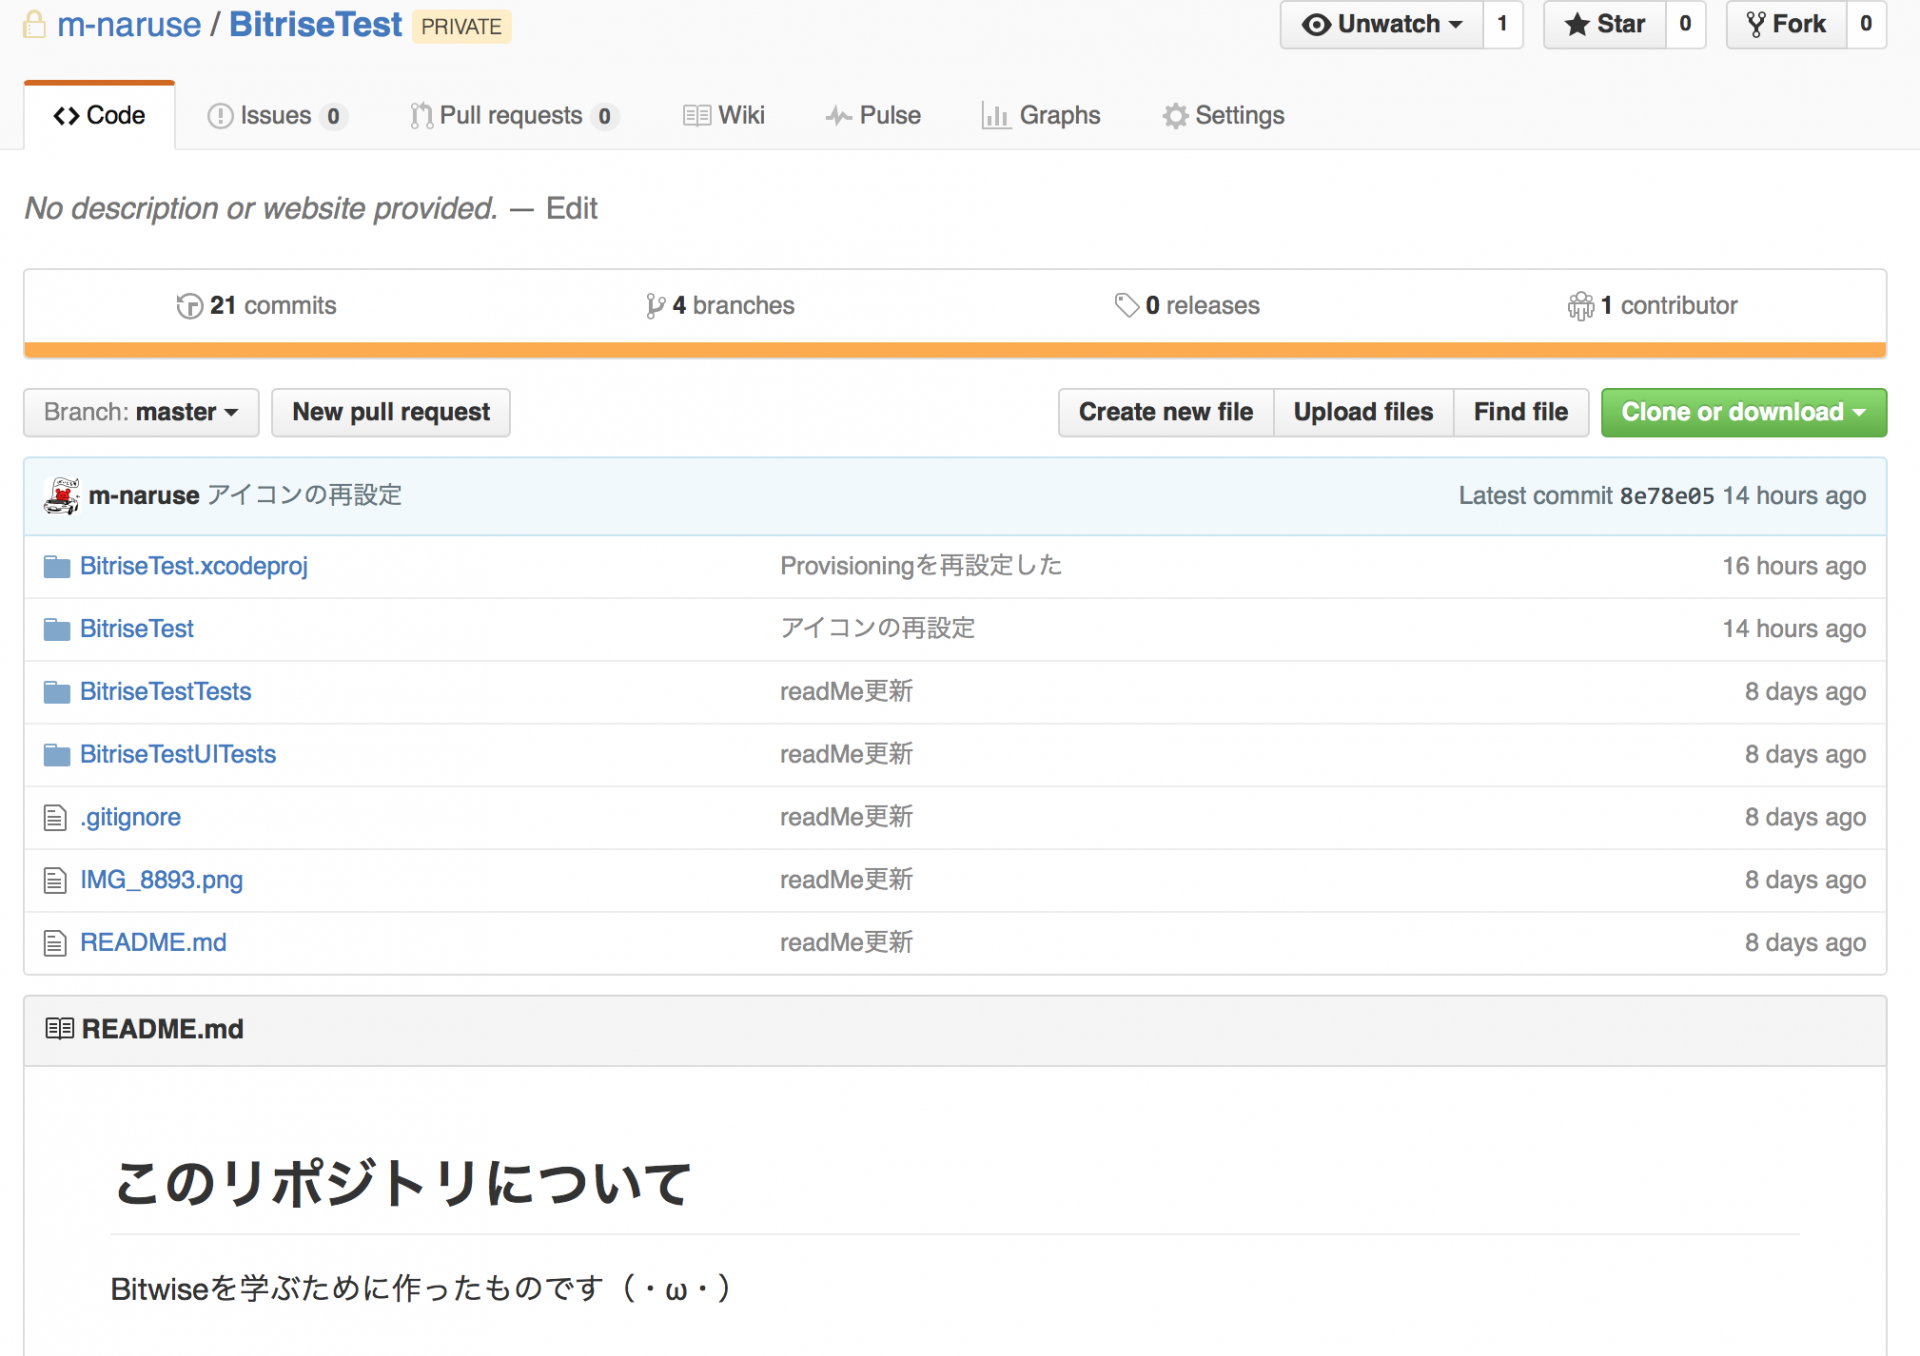The width and height of the screenshot is (1920, 1356).
Task: Switch to the Issues tab
Action: click(x=277, y=116)
